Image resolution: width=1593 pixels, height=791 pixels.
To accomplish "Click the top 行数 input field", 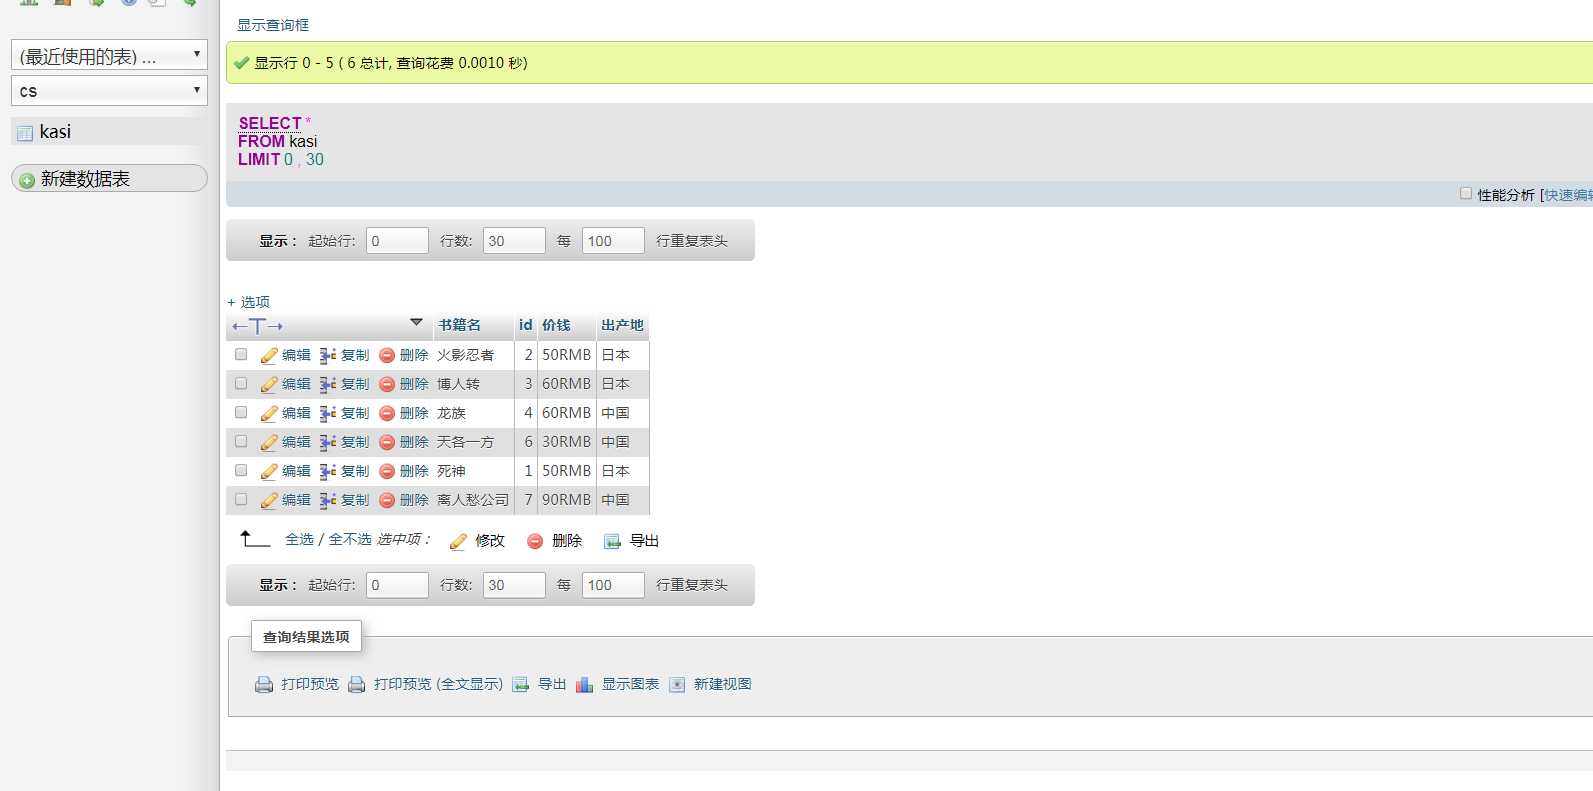I will click(514, 241).
